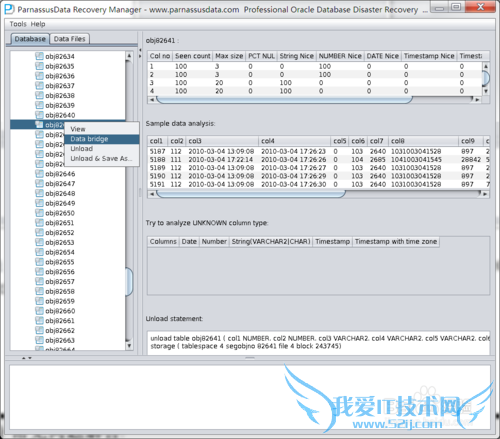
Task: Click the tree scrollbar up arrow
Action: click(129, 56)
